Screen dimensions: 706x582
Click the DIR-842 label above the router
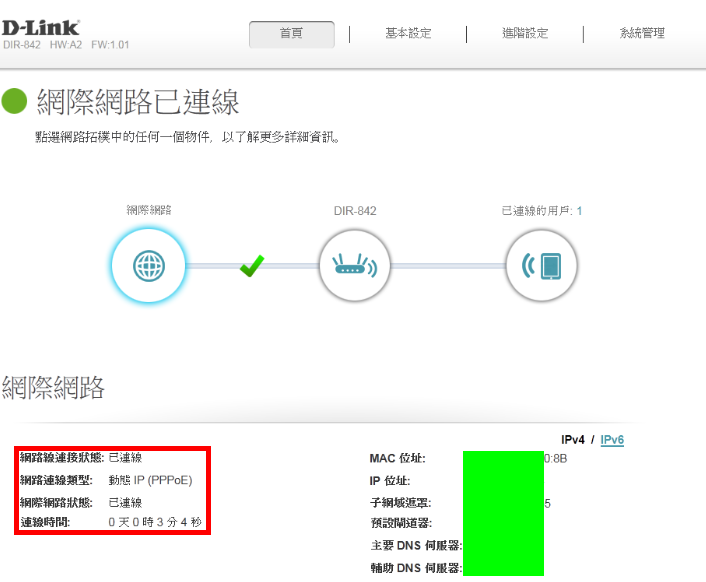pos(354,211)
